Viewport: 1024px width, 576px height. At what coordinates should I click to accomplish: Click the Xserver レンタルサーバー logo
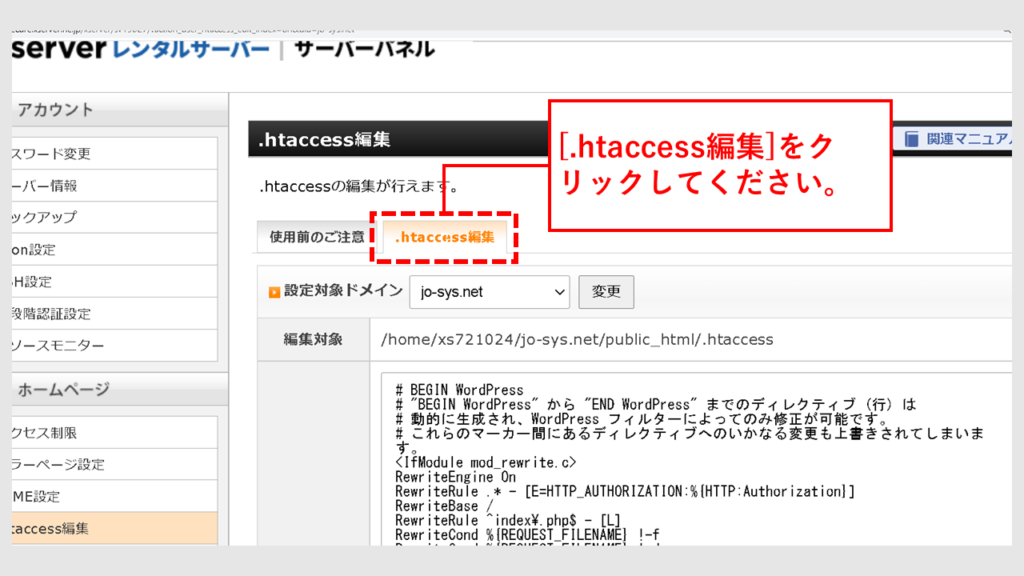(x=140, y=49)
